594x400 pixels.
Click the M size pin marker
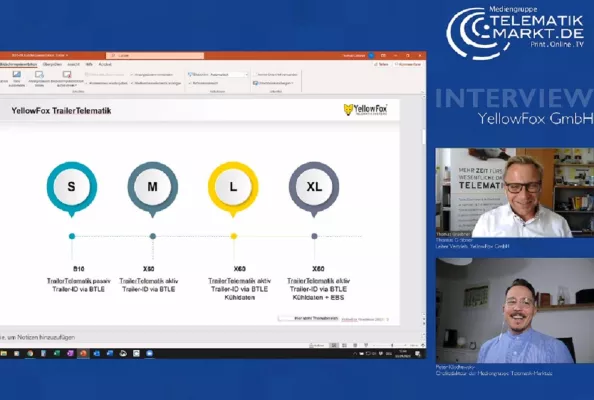(x=152, y=189)
